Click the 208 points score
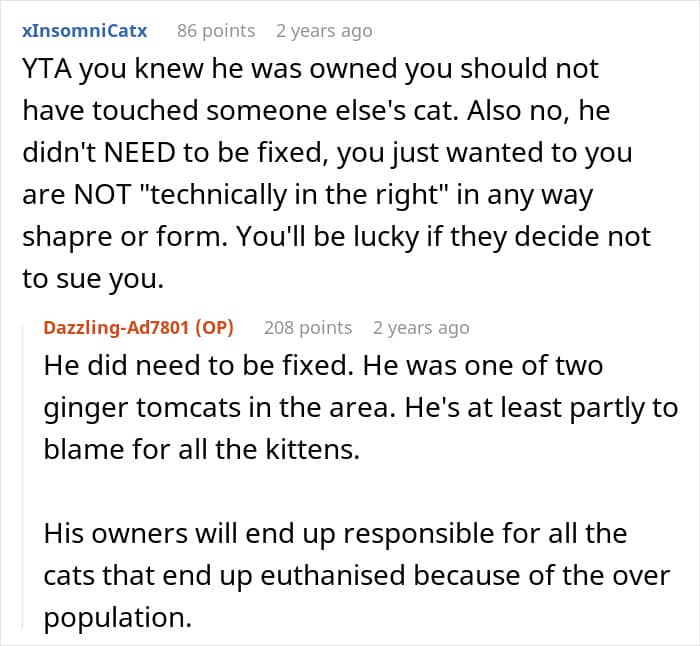Viewport: 700px width, 646px height. 308,327
